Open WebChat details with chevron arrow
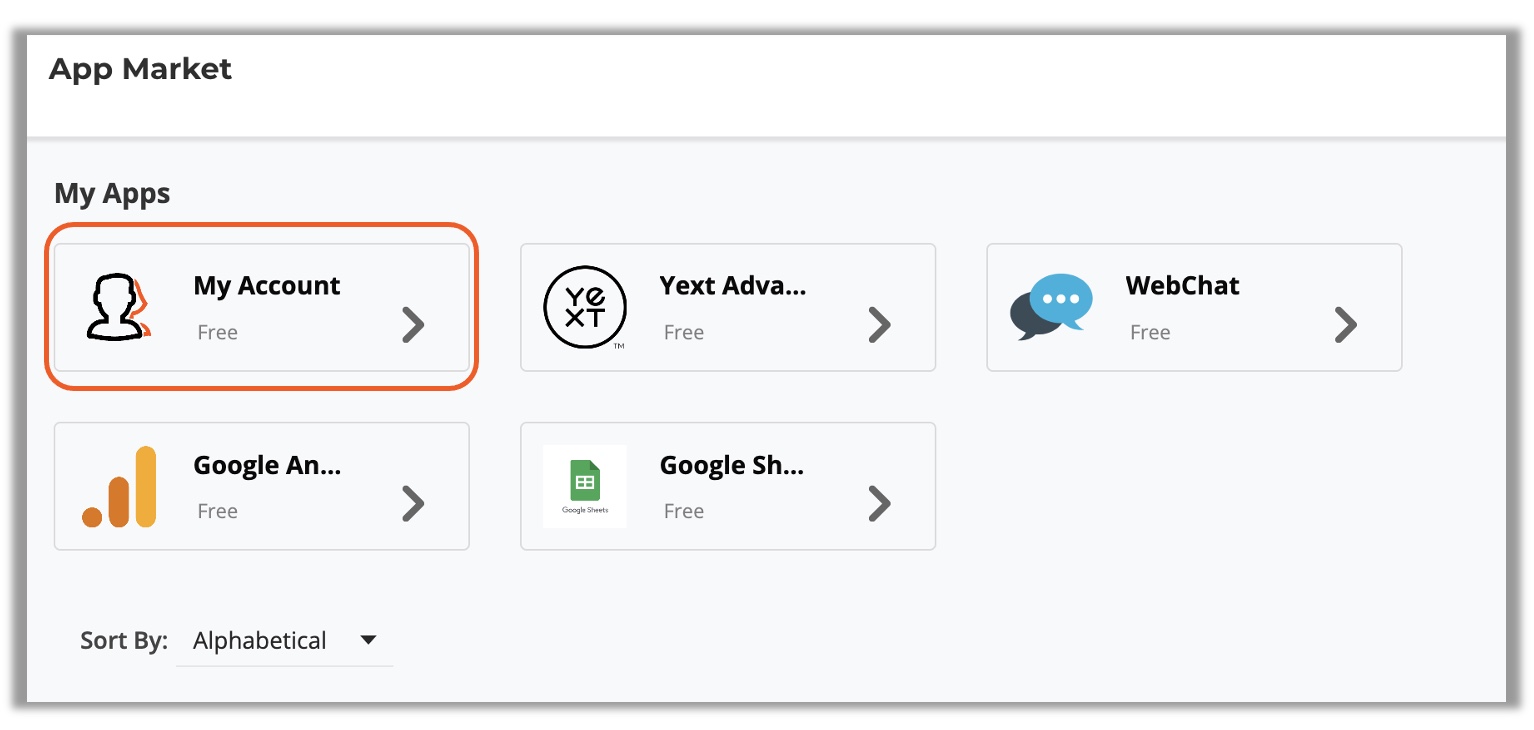The height and width of the screenshot is (730, 1534). point(1346,325)
